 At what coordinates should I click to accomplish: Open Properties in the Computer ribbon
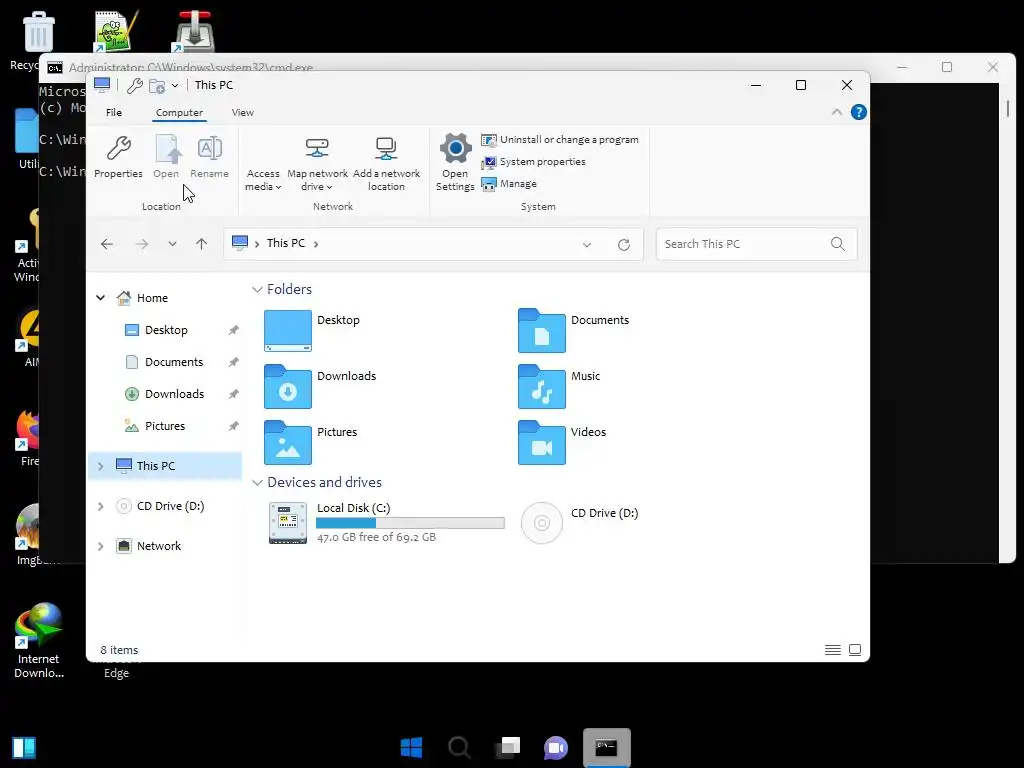tap(118, 157)
